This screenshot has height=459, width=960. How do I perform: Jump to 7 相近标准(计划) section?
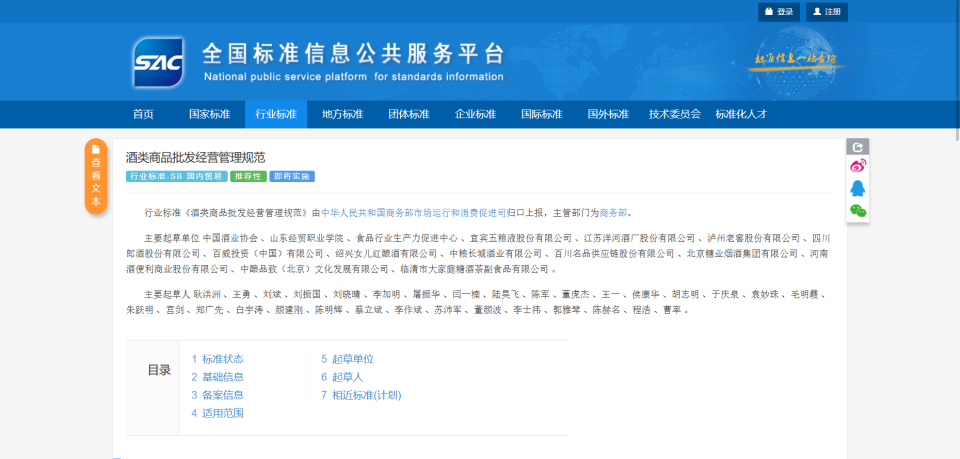[361, 395]
